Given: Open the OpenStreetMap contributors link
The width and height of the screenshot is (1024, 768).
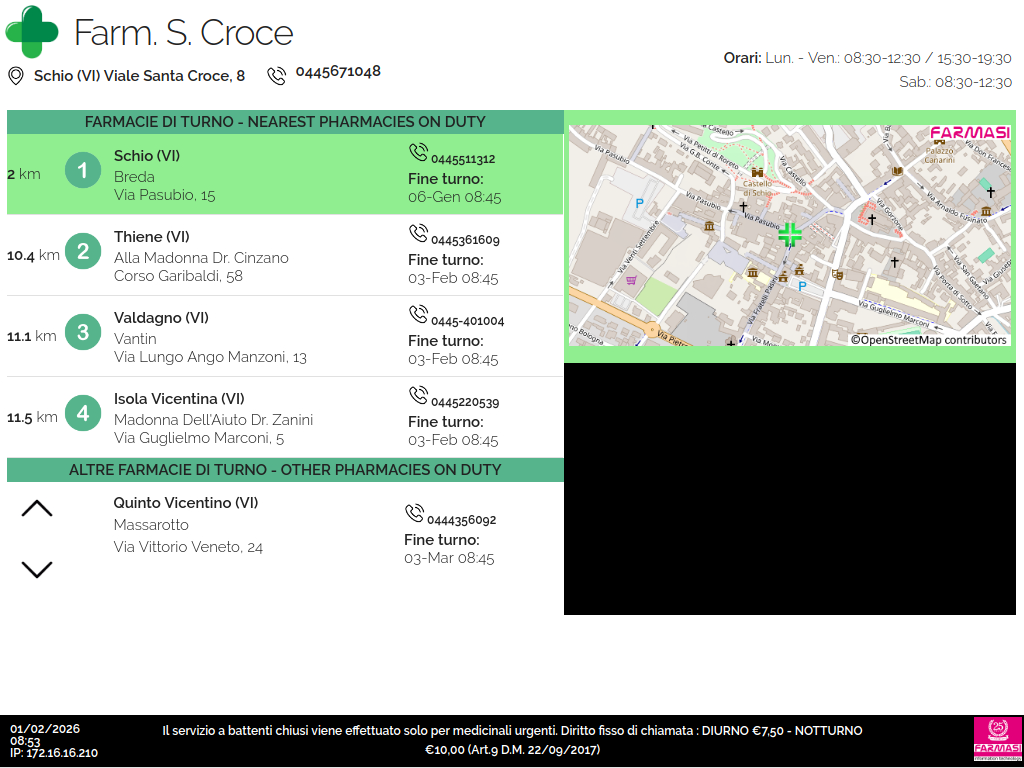Looking at the screenshot, I should 929,340.
